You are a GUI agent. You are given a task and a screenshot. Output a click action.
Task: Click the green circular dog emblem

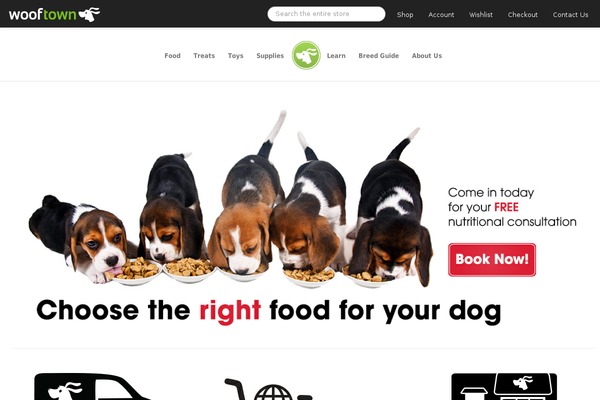306,56
